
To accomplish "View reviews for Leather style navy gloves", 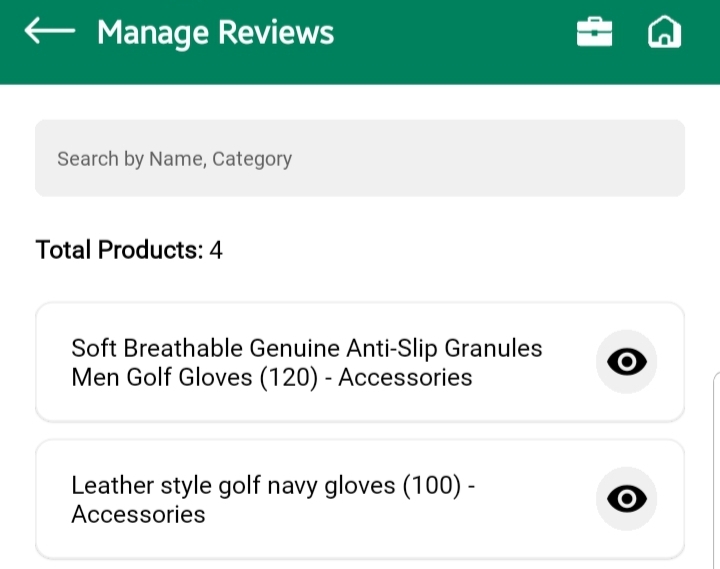I will click(x=627, y=499).
